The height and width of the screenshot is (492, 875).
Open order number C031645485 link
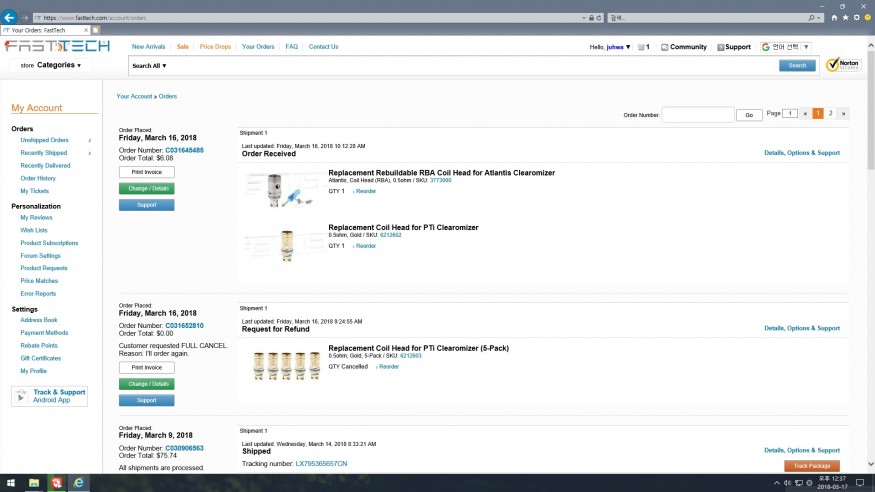pyautogui.click(x=184, y=150)
